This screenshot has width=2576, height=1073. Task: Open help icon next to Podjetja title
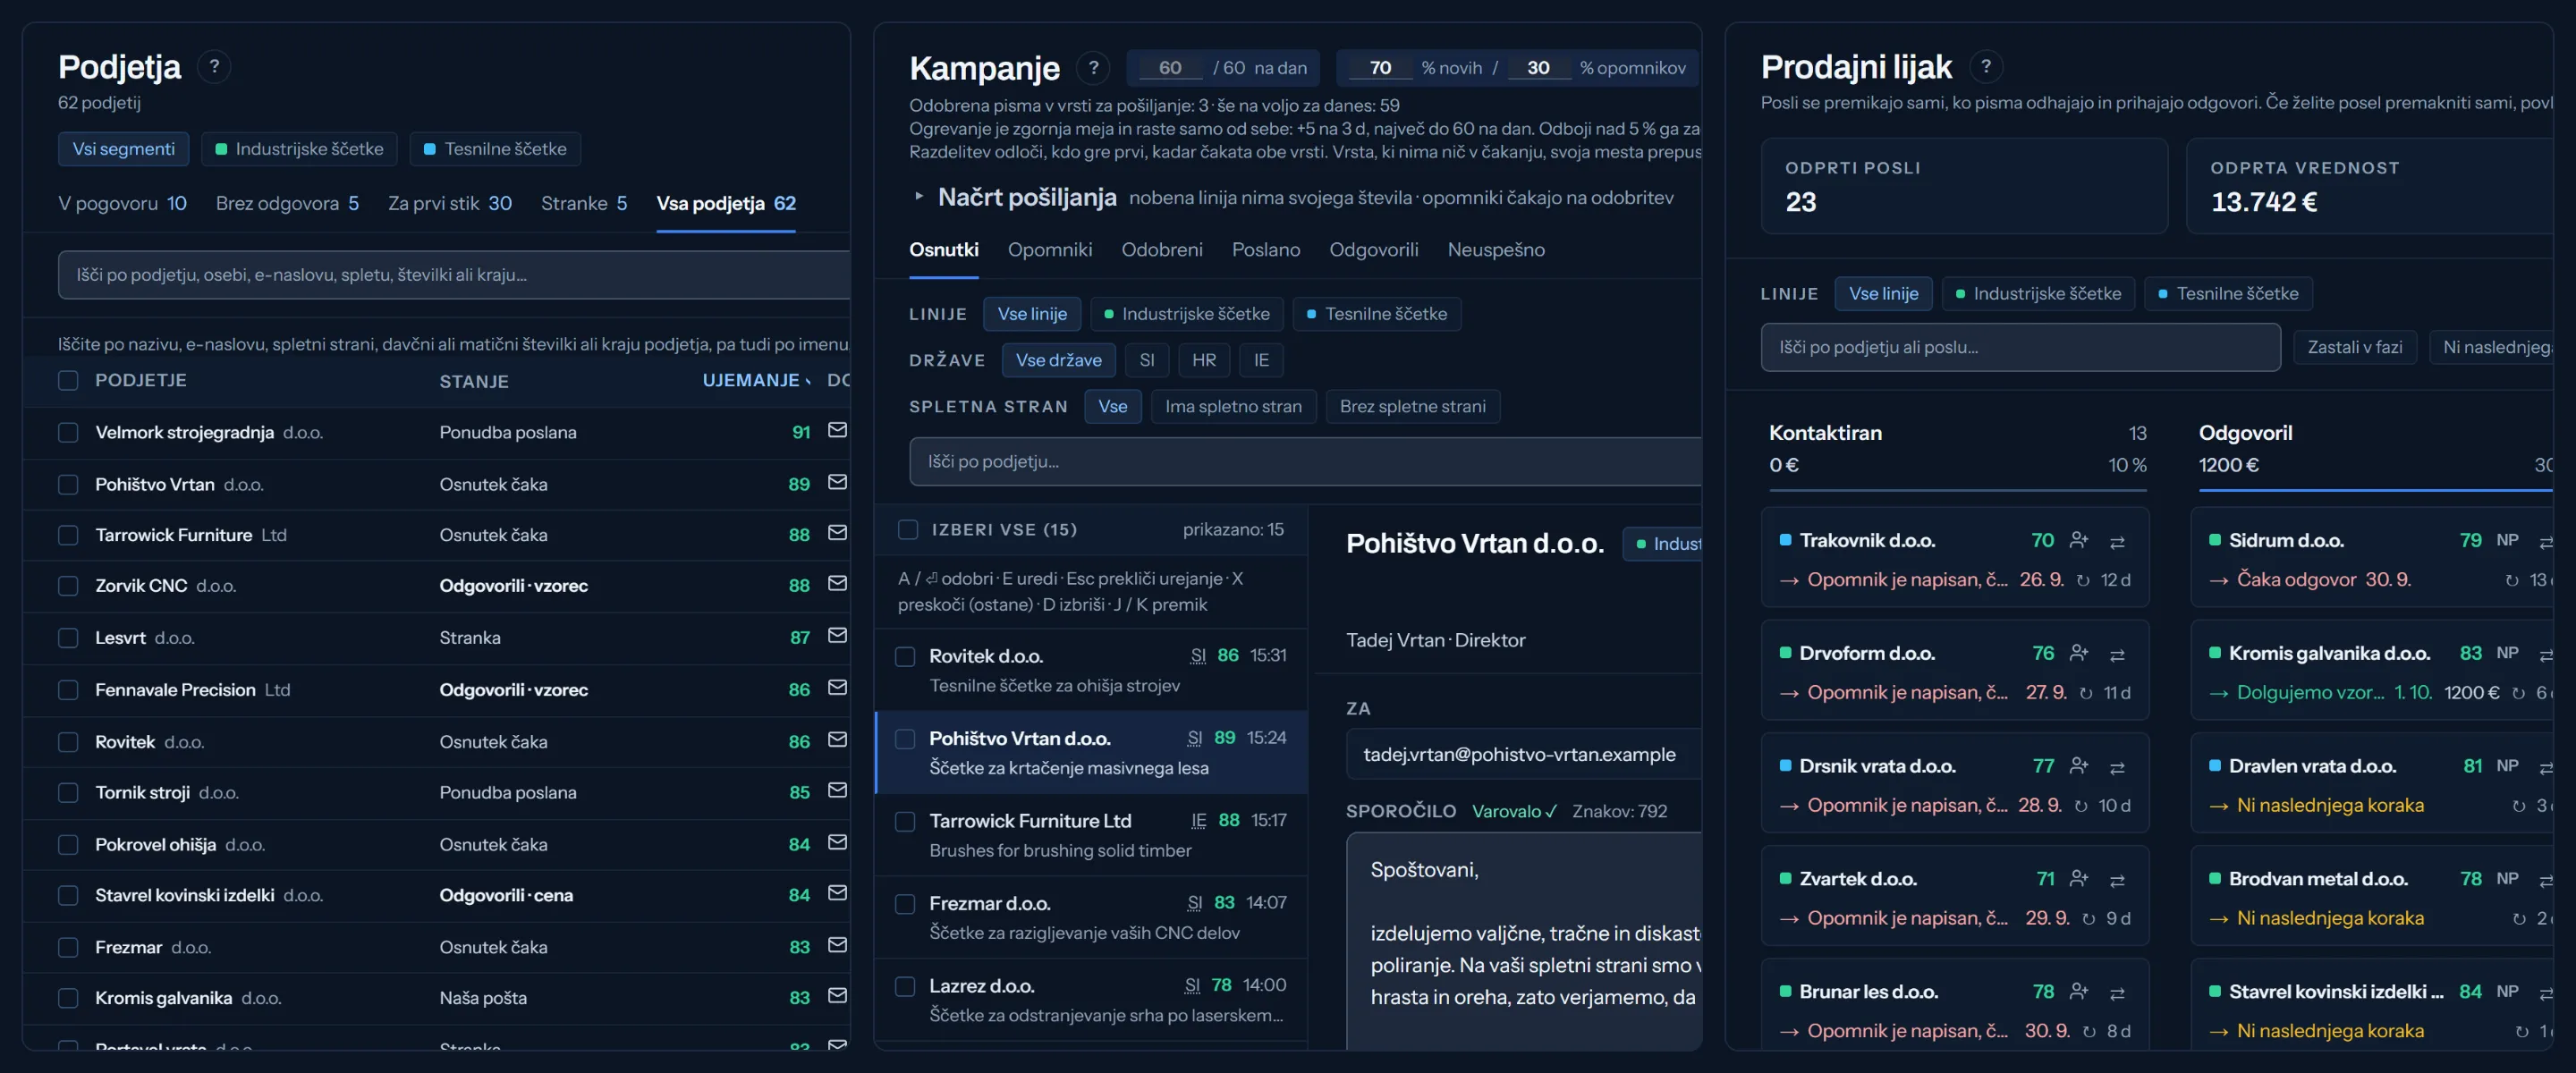click(x=214, y=67)
